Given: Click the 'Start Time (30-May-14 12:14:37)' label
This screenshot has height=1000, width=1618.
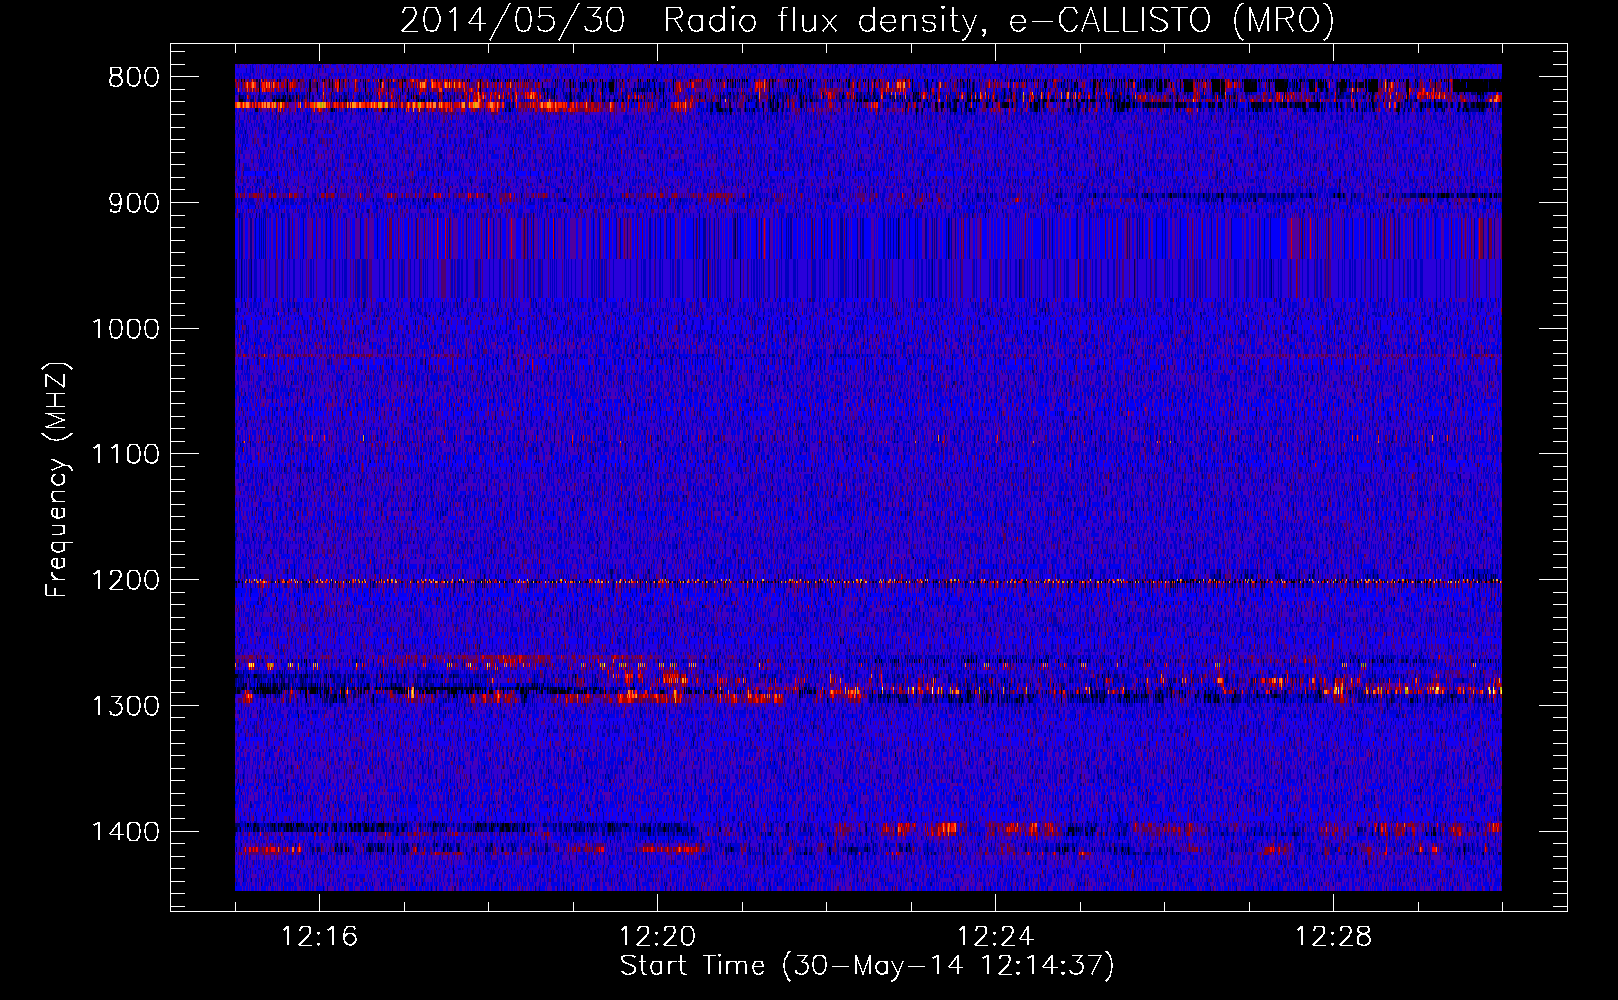Looking at the screenshot, I should (867, 966).
